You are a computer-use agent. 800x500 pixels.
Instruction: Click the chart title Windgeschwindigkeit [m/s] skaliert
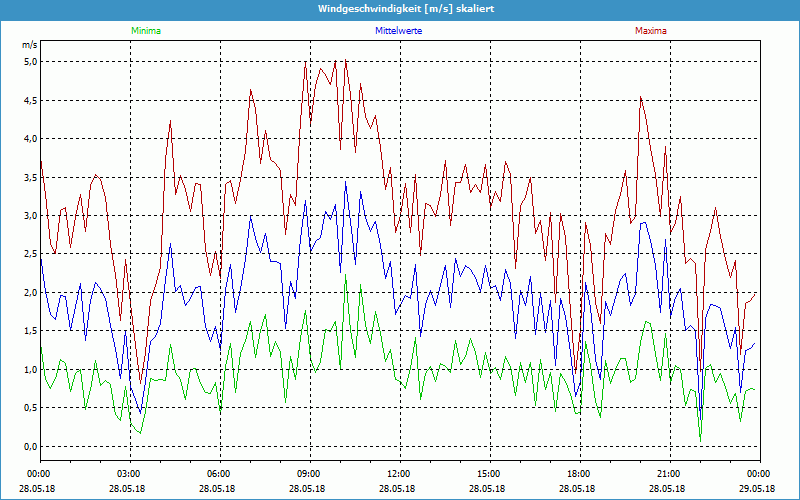406,9
